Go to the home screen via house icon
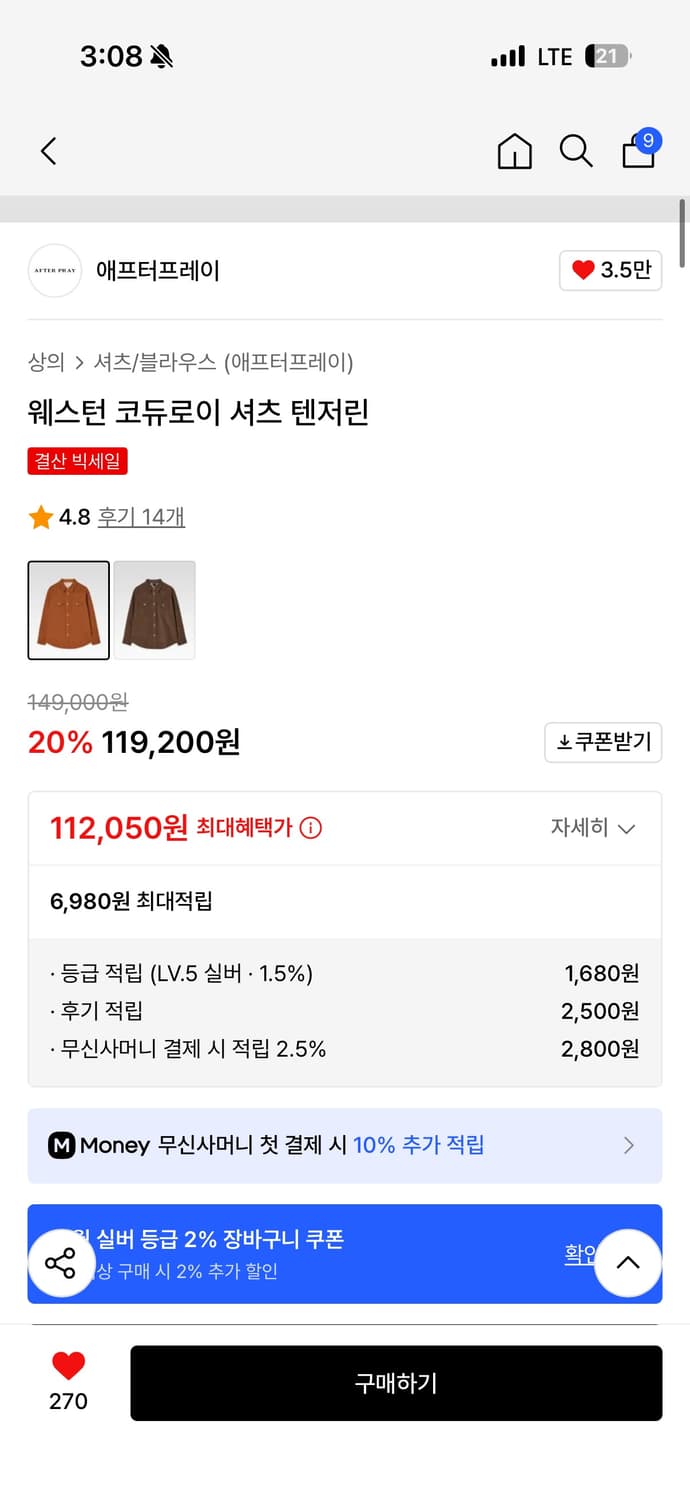This screenshot has height=1500, width=690. pos(513,153)
